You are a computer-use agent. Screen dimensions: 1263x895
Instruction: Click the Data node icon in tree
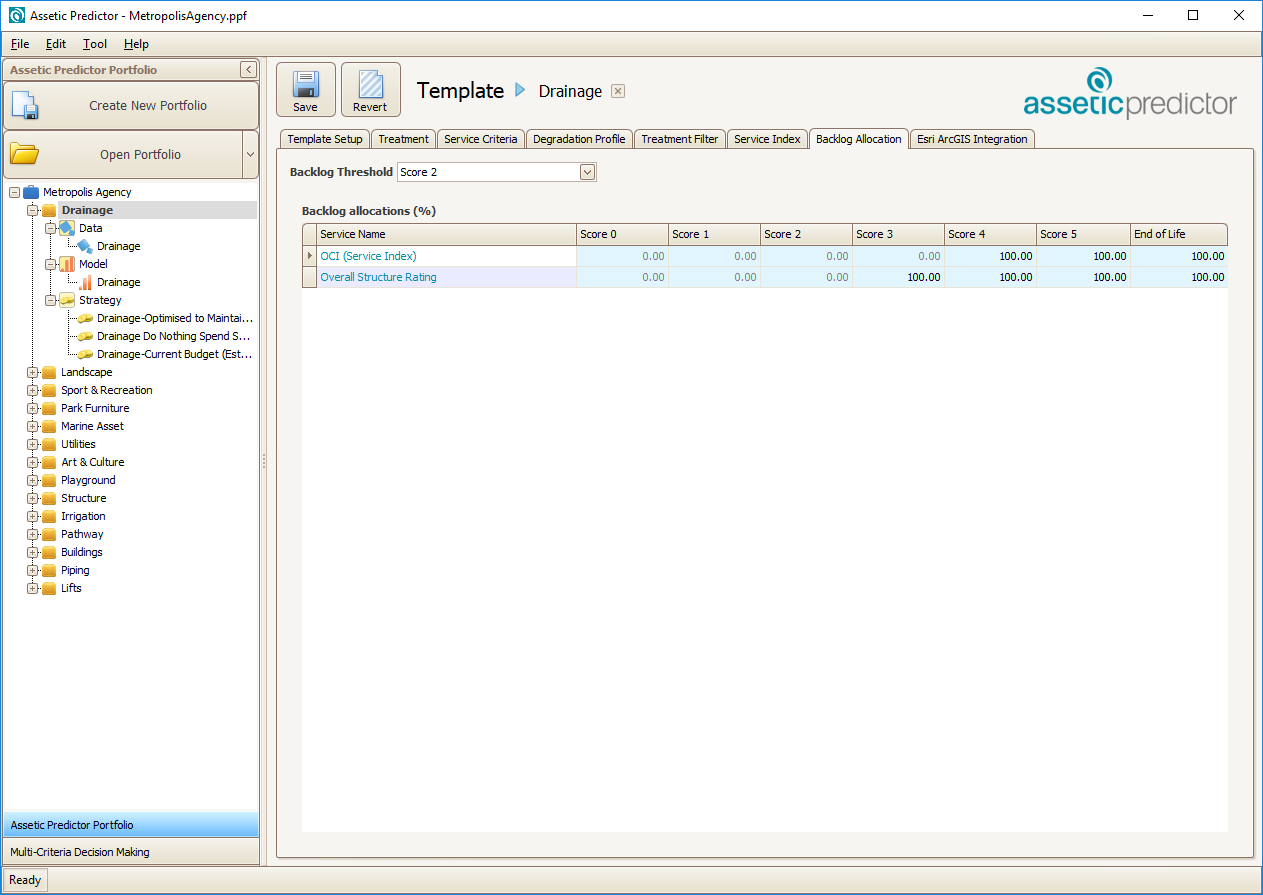click(x=67, y=228)
